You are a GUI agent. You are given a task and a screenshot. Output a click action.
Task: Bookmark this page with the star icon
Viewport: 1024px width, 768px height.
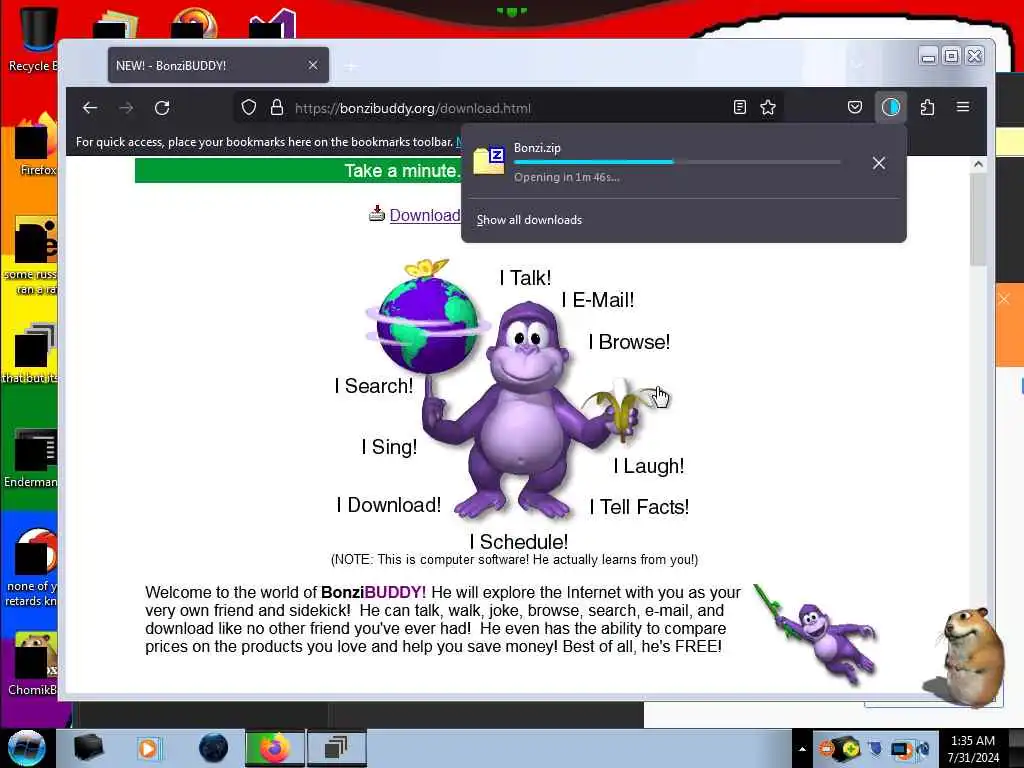768,107
